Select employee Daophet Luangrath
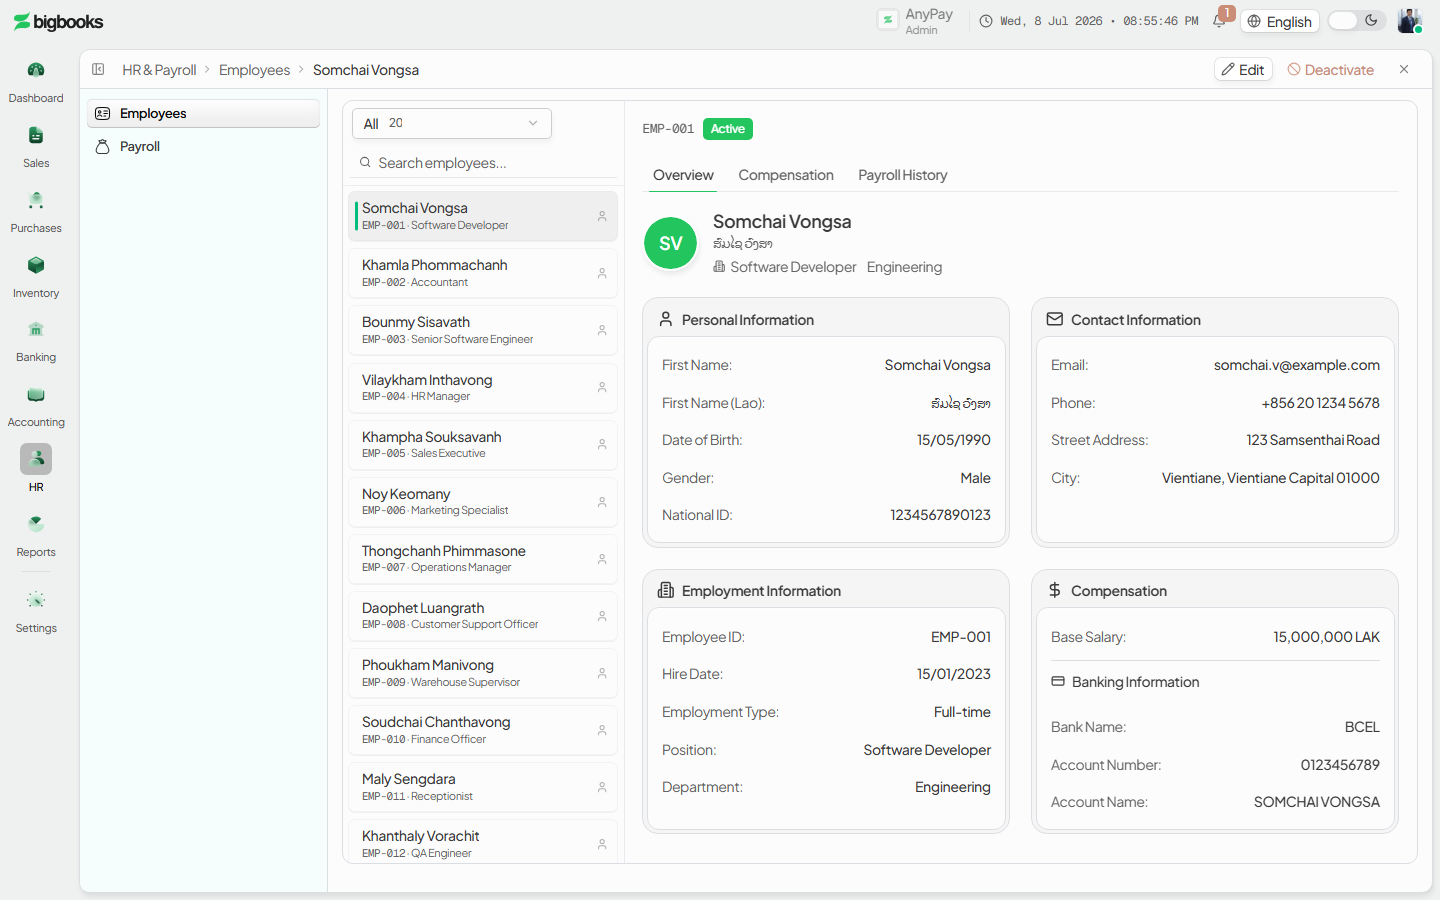Viewport: 1440px width, 900px height. coord(483,616)
